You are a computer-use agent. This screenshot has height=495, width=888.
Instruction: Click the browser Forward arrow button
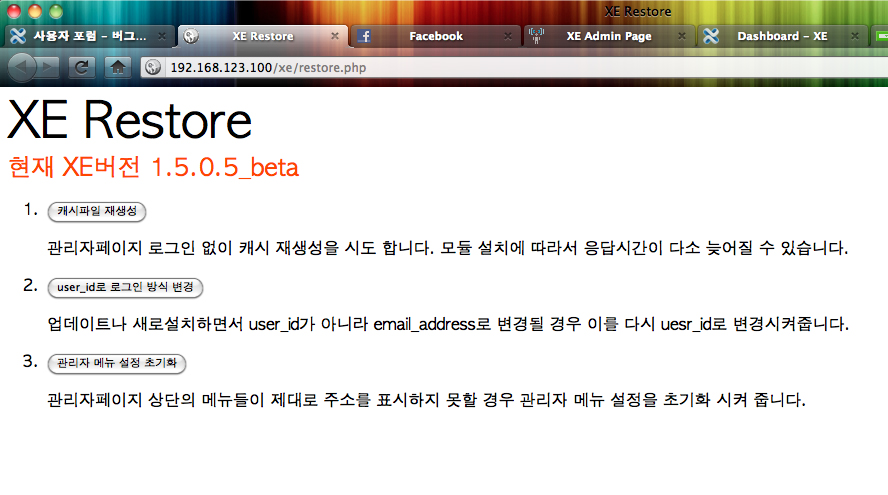[x=48, y=67]
